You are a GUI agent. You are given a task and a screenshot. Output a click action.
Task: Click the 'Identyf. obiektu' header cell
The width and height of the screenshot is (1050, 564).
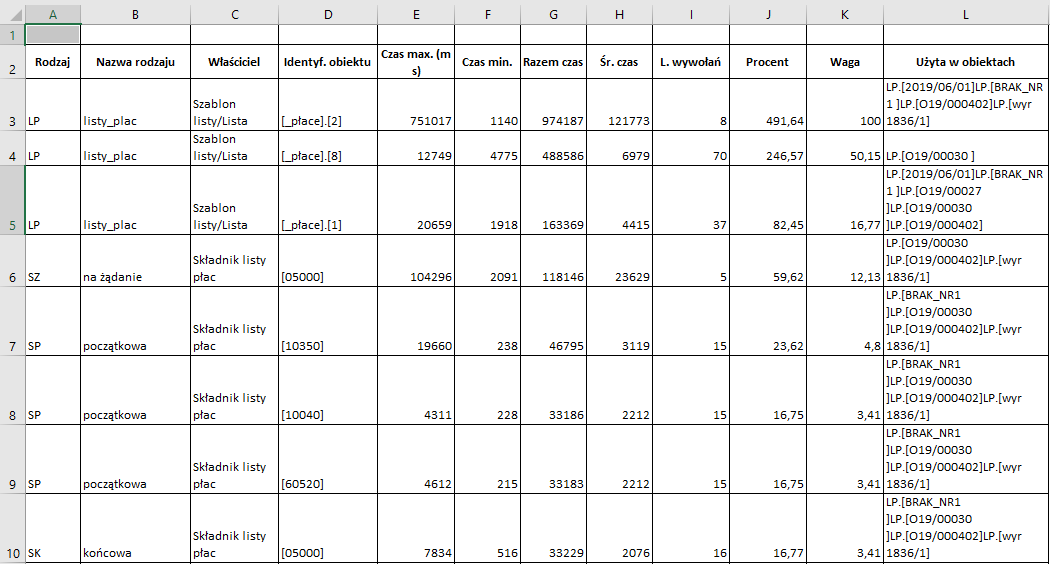[x=328, y=62]
